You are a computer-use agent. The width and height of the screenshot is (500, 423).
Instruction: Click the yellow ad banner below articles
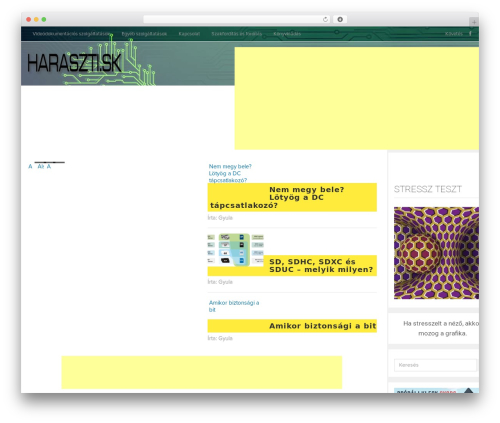pos(202,372)
